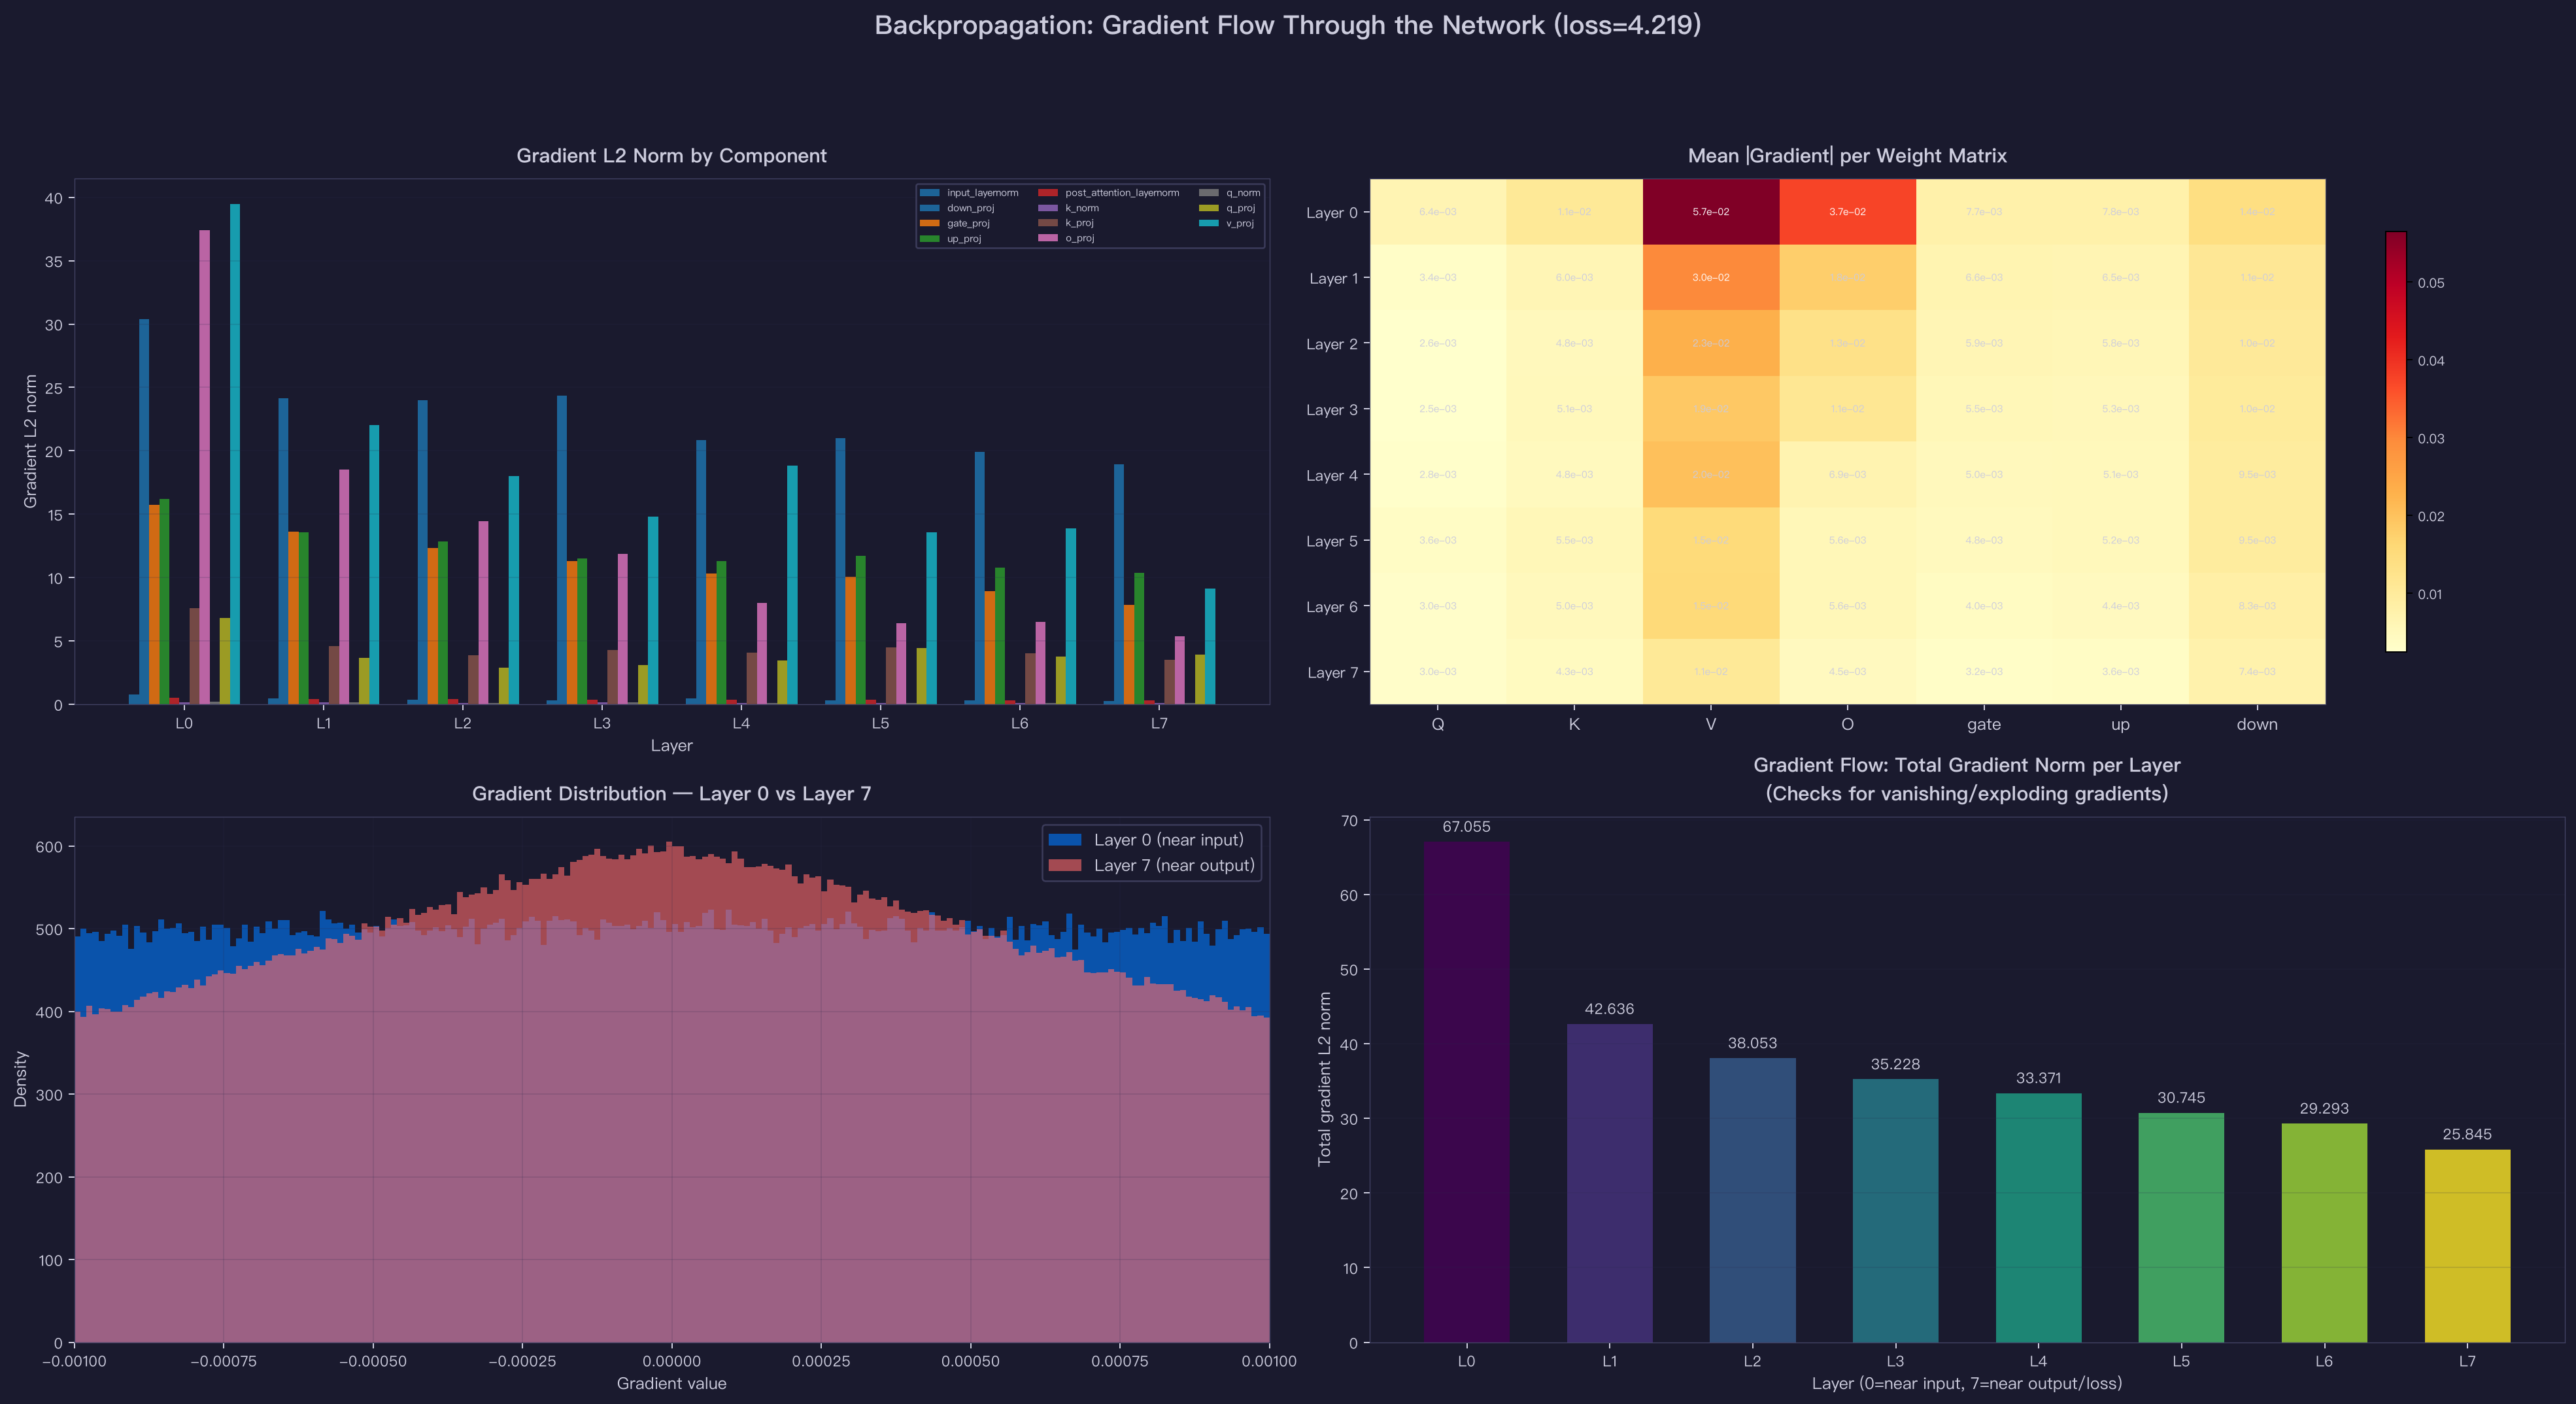Click the 0.00000 tick on Gradient value axis
Screen dimensions: 2576x1404
pos(671,1361)
